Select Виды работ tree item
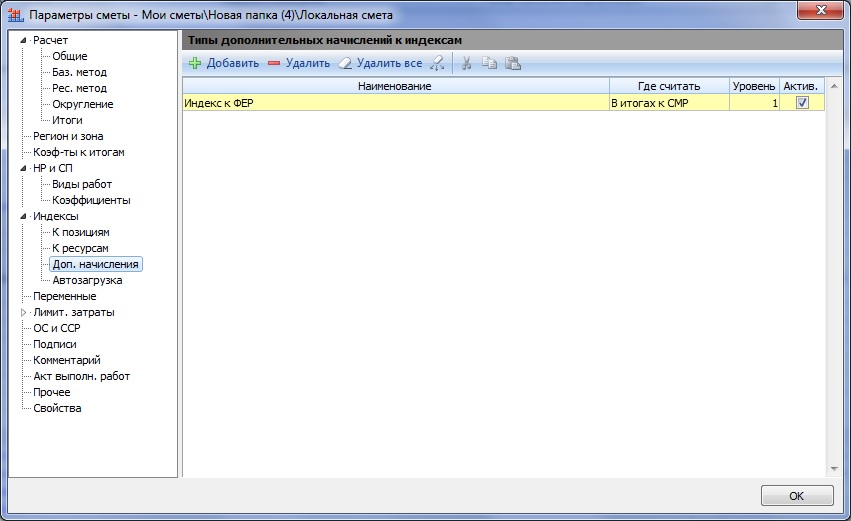851x521 pixels. point(81,184)
